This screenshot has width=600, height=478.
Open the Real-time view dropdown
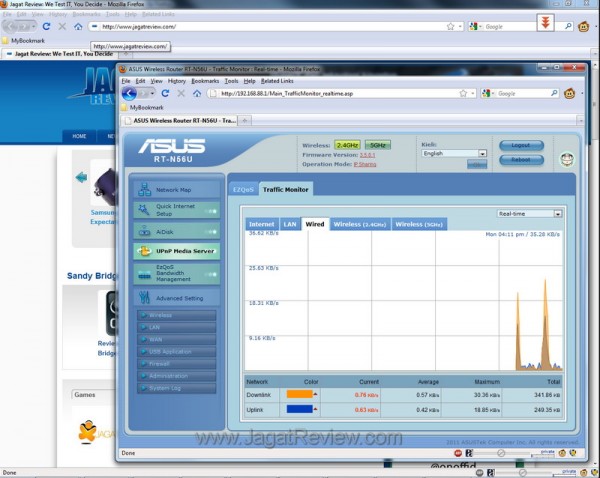pyautogui.click(x=530, y=214)
